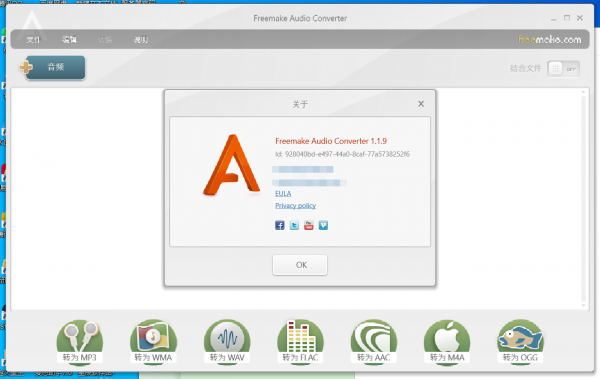Open the 编辑 menu

(69, 39)
